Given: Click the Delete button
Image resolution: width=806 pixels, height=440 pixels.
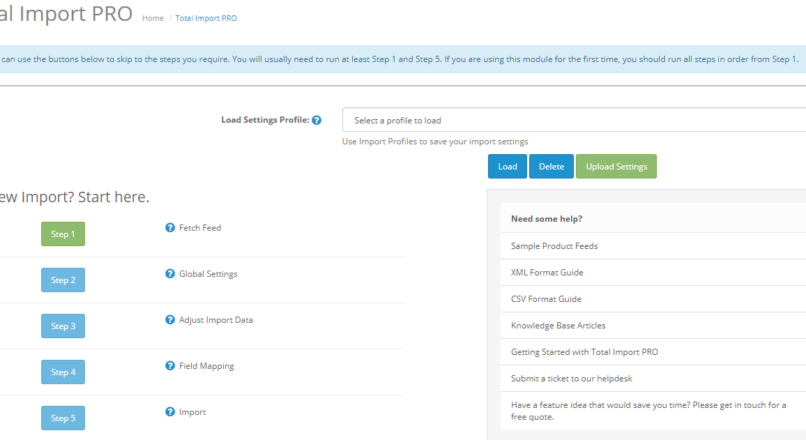Looking at the screenshot, I should tap(551, 167).
